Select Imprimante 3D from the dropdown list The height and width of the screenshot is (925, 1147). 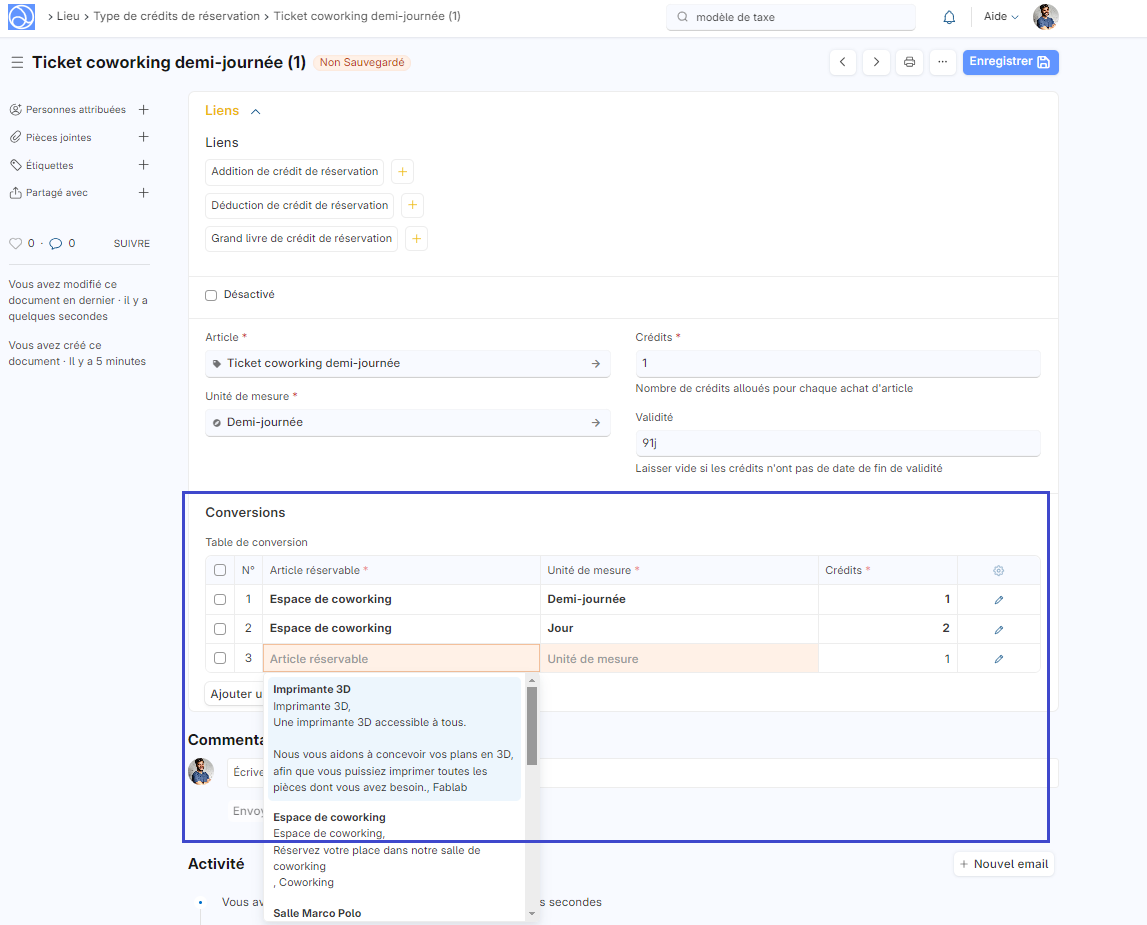coord(394,738)
